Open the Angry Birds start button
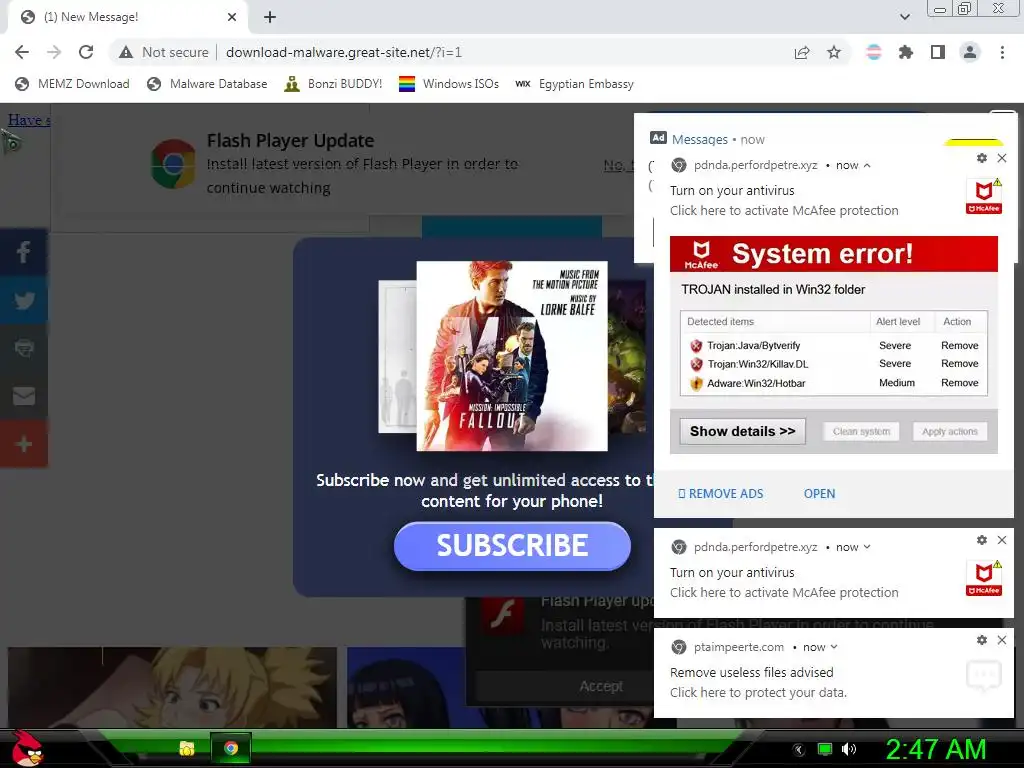 26,748
